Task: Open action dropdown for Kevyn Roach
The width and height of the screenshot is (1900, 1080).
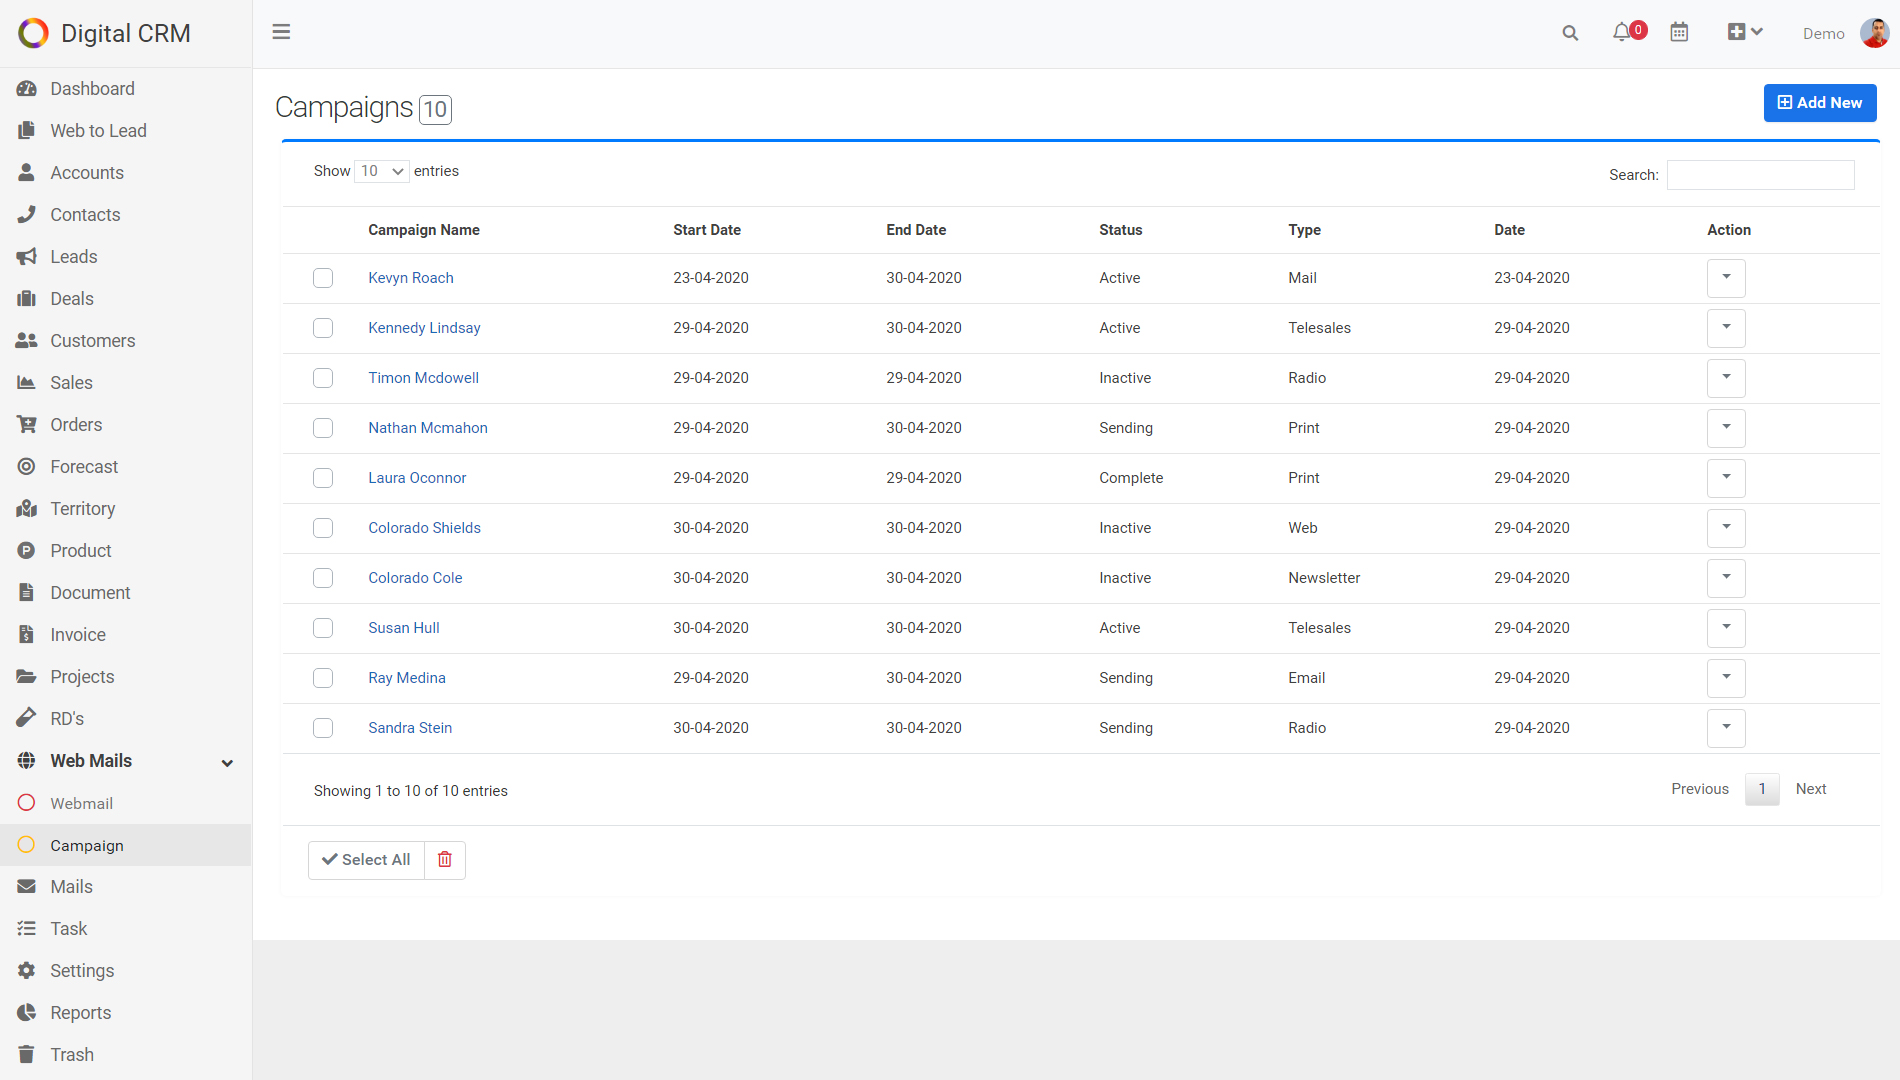Action: (1726, 278)
